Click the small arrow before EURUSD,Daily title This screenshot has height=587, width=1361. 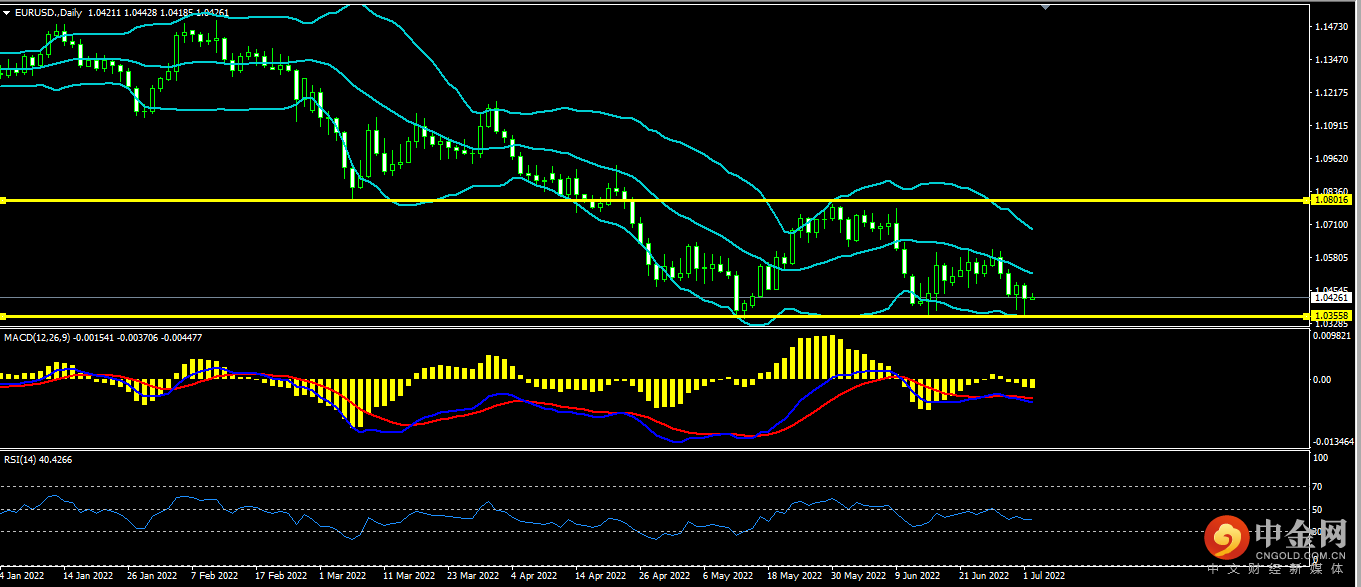tap(7, 12)
